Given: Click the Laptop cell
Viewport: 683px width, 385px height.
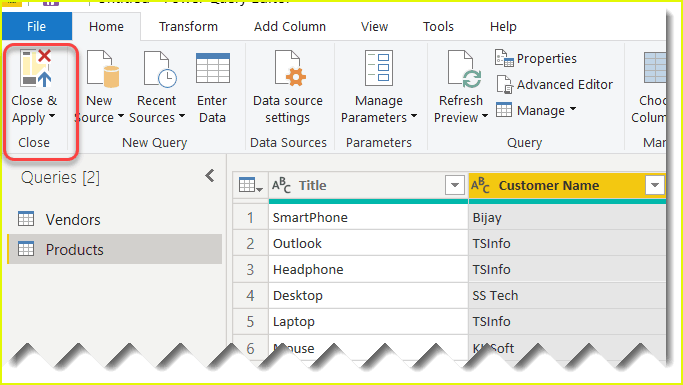Looking at the screenshot, I should click(369, 321).
